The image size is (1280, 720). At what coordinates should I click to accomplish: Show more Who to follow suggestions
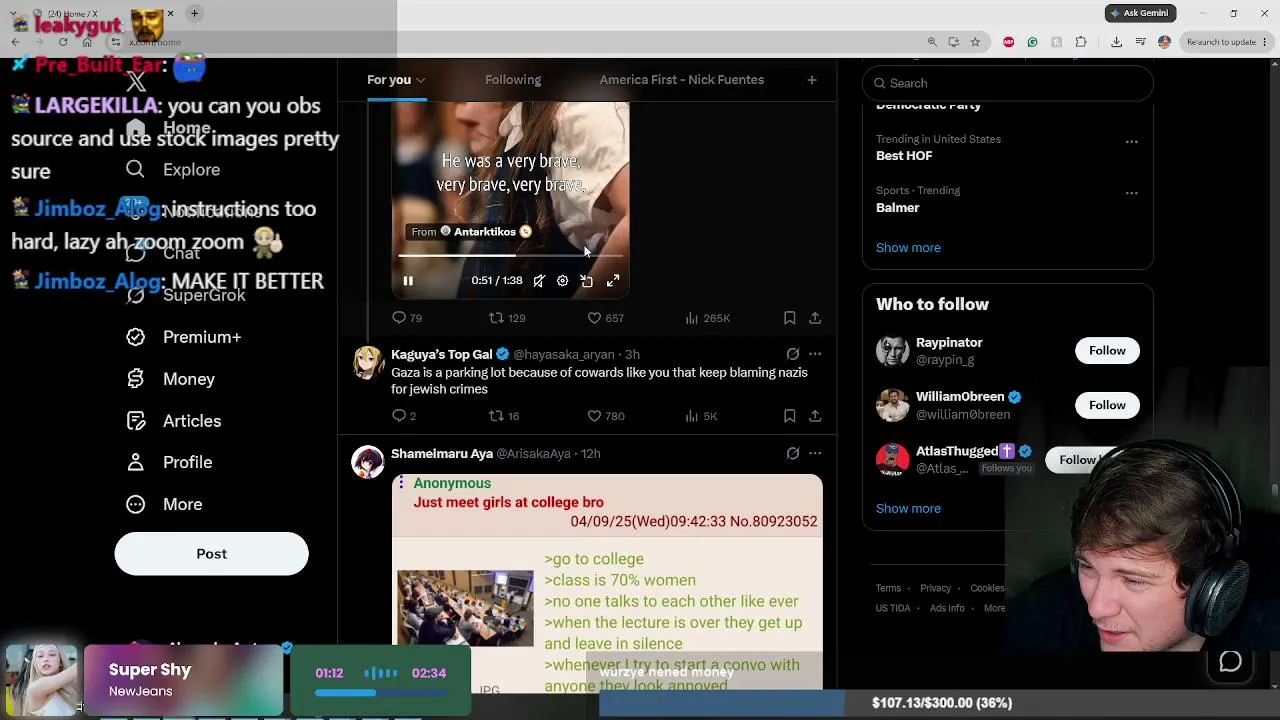[908, 508]
